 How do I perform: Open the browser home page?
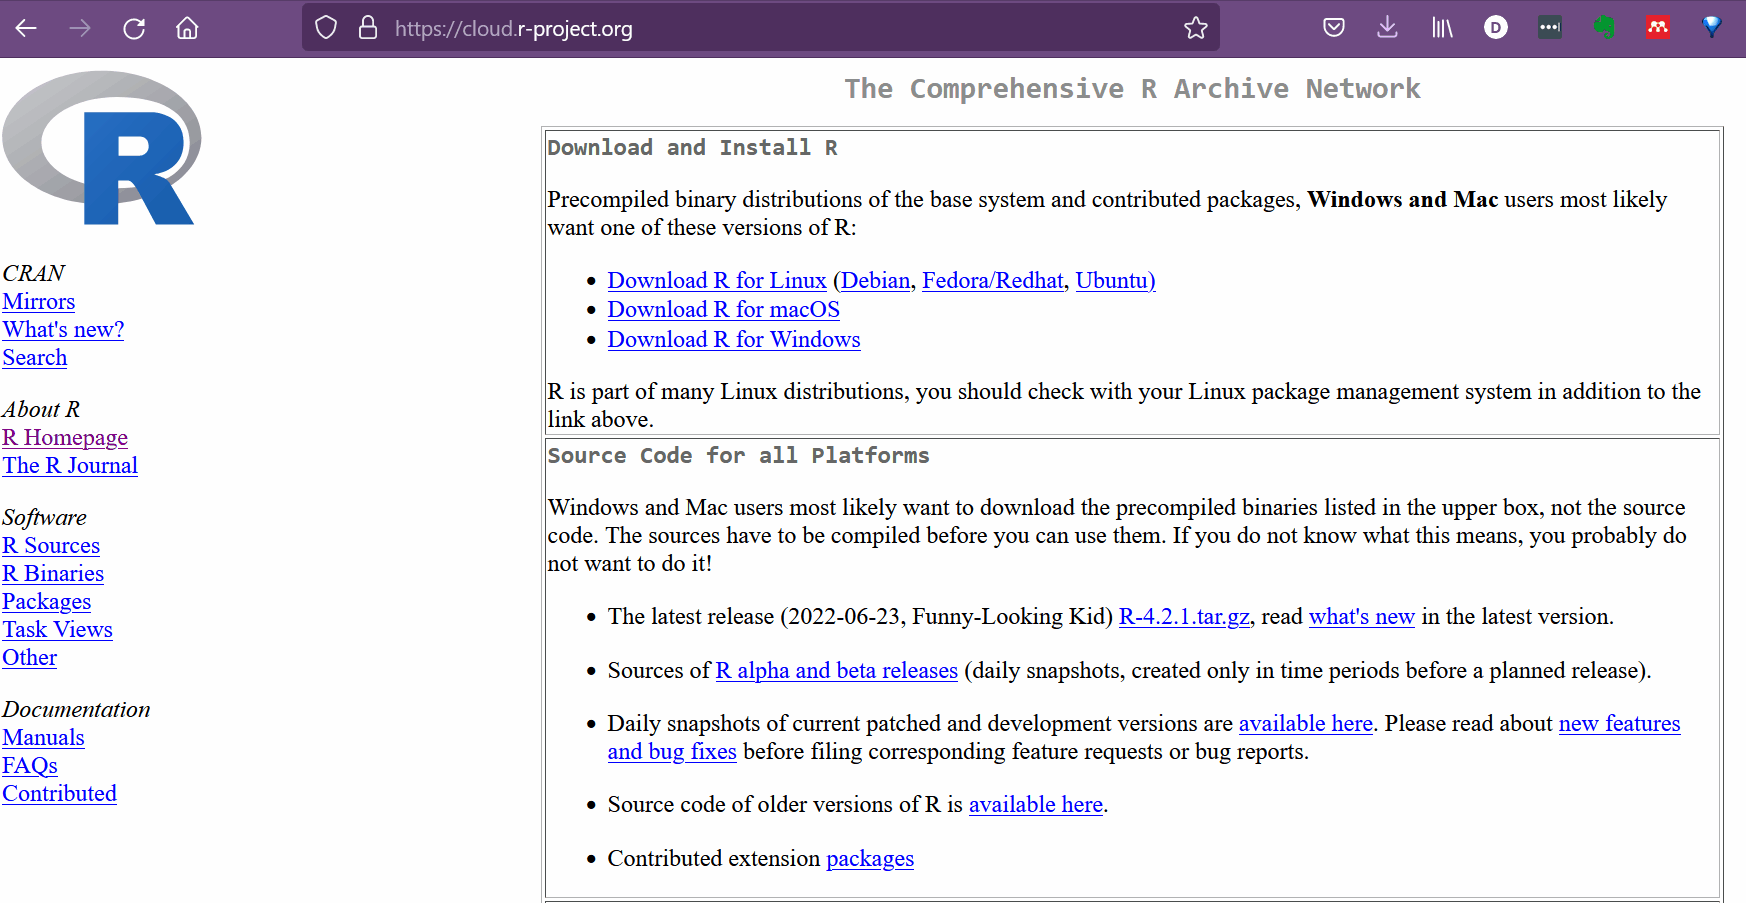pos(187,28)
